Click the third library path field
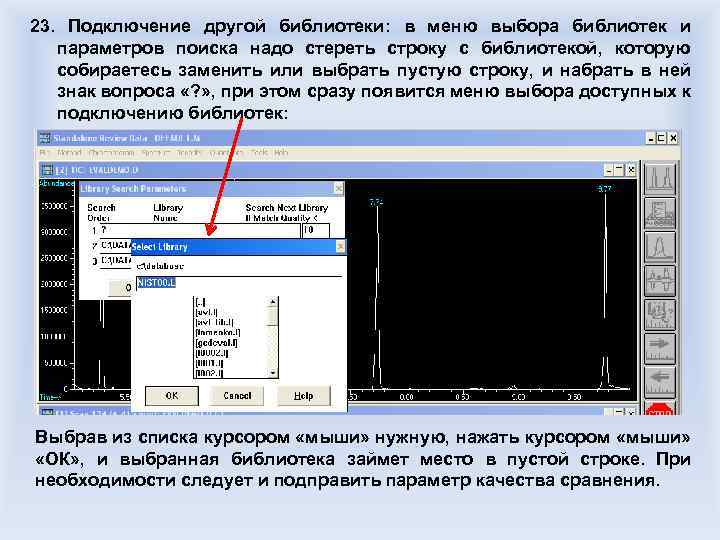720x540 pixels. 115,261
